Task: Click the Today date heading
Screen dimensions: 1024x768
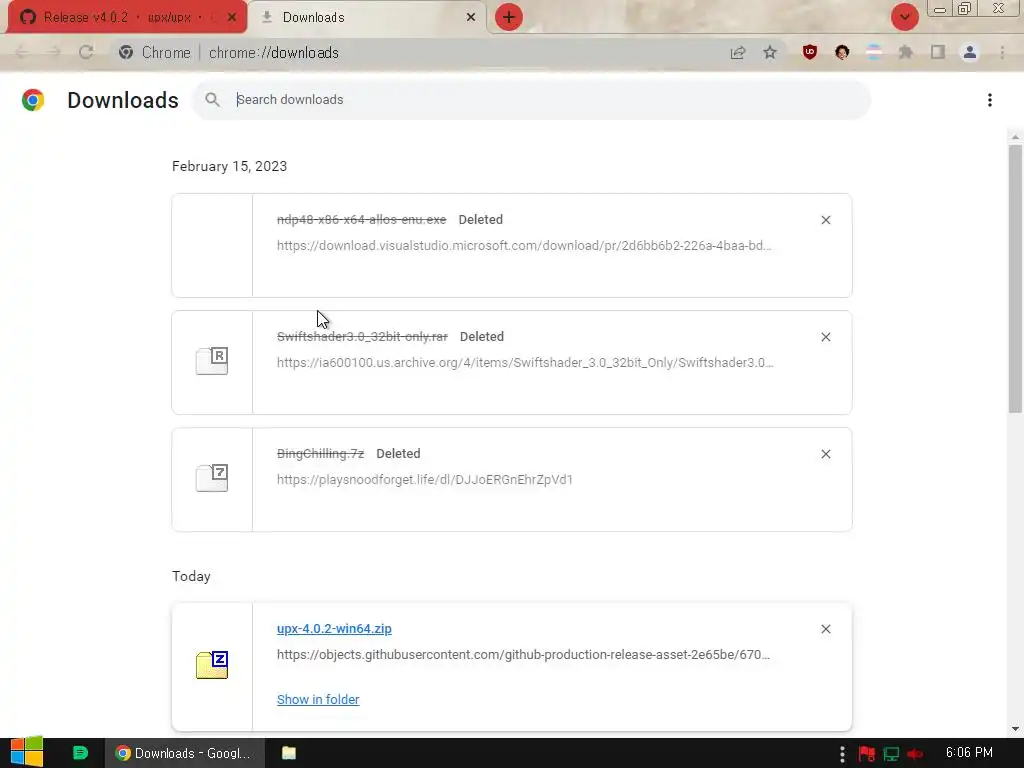Action: tap(191, 576)
